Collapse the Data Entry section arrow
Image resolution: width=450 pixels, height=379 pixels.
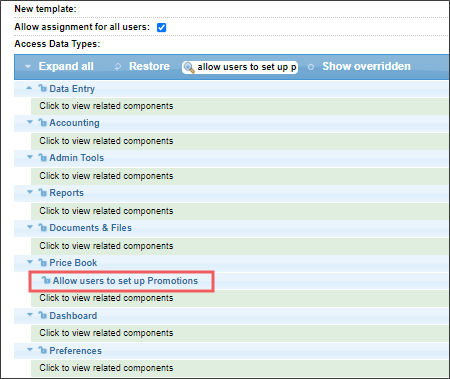(x=29, y=88)
